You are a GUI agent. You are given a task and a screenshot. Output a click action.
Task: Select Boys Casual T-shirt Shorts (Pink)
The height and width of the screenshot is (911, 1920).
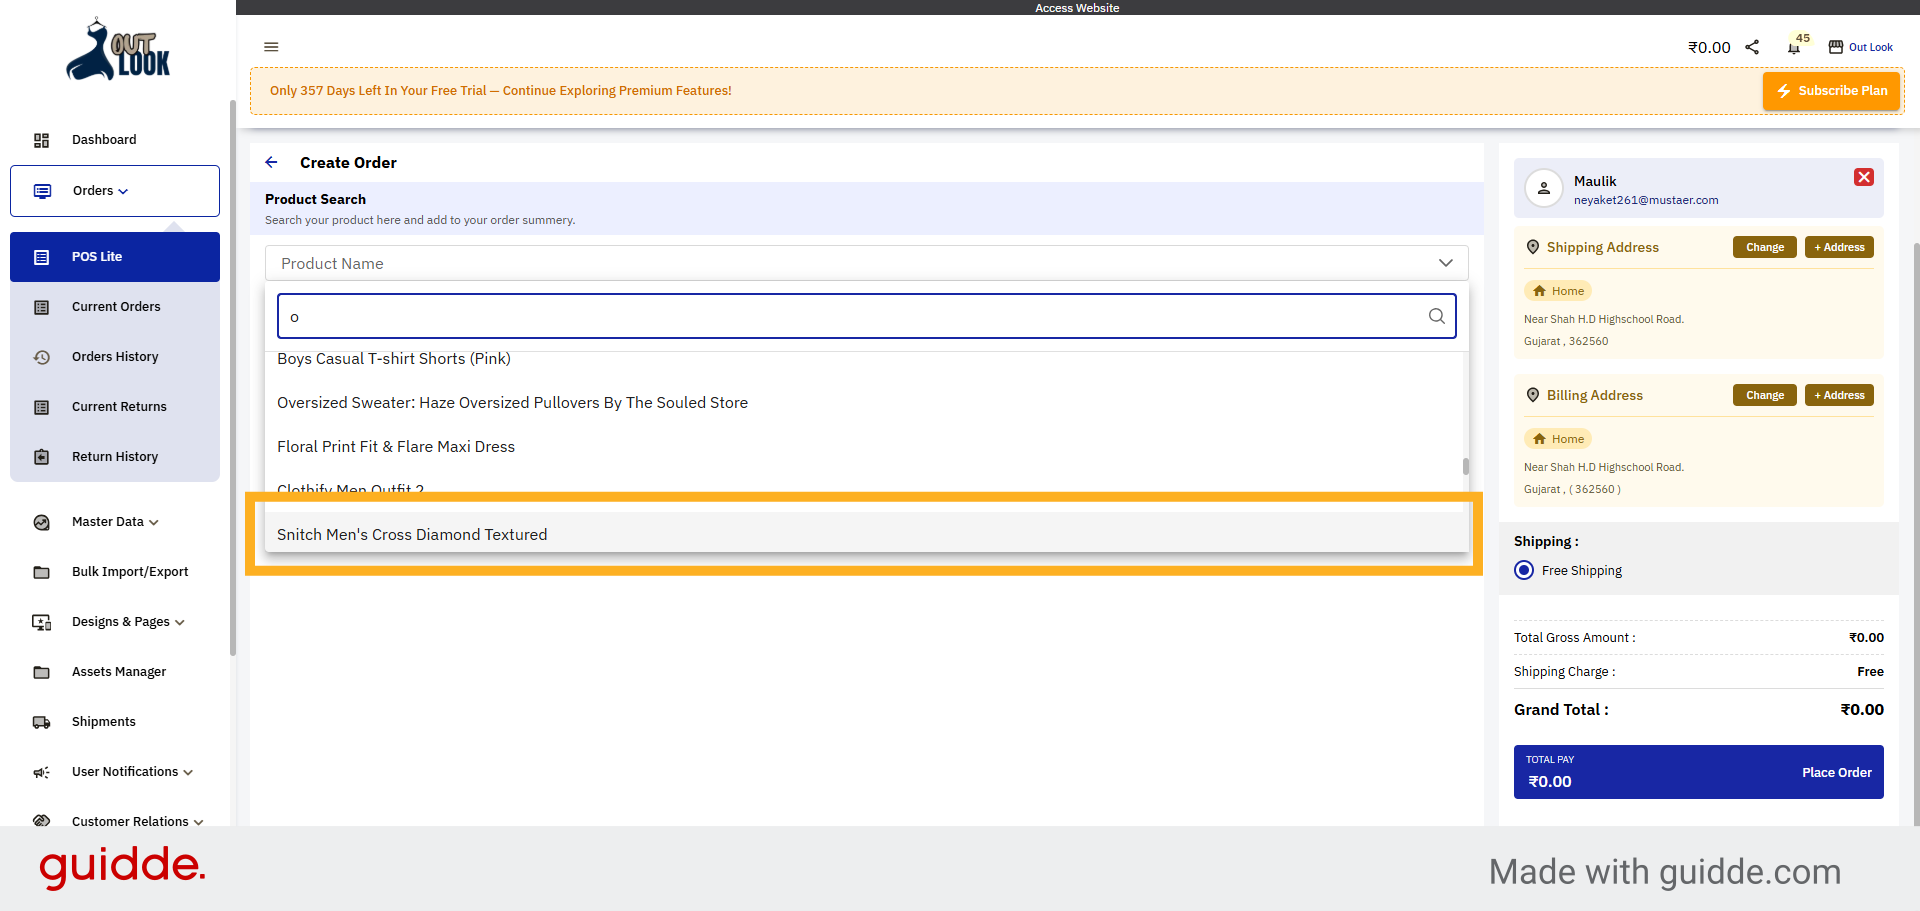tap(394, 359)
